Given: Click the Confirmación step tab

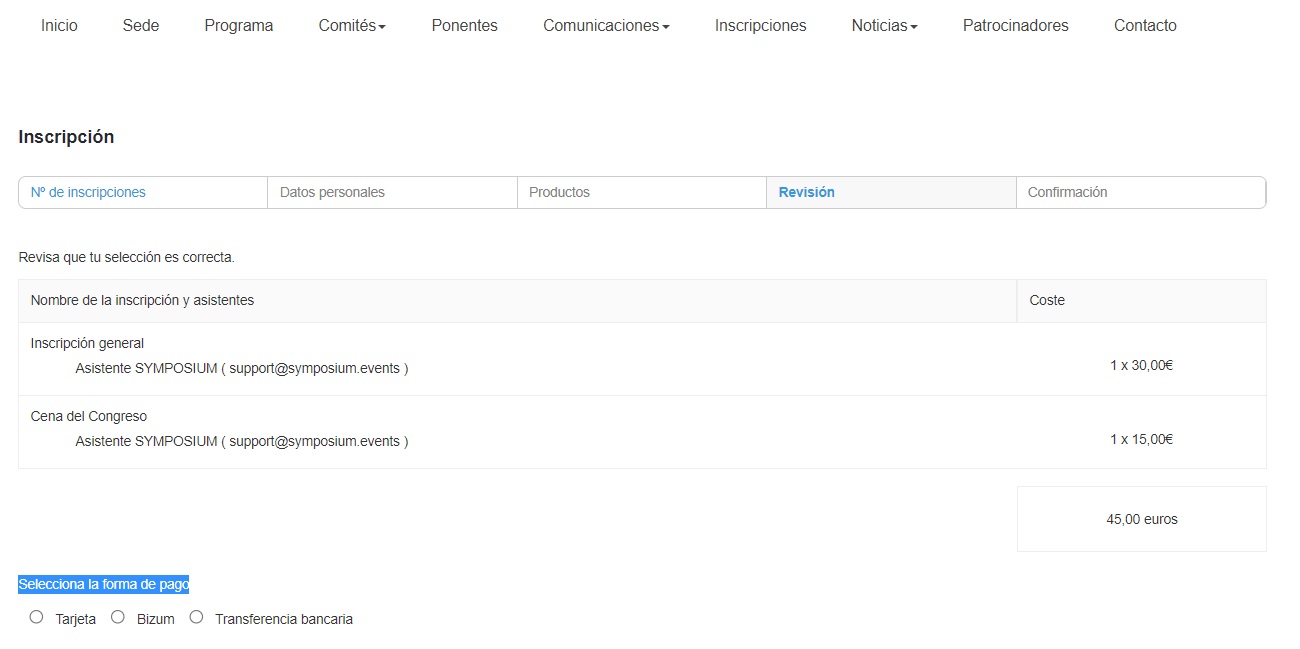Looking at the screenshot, I should pyautogui.click(x=1067, y=192).
